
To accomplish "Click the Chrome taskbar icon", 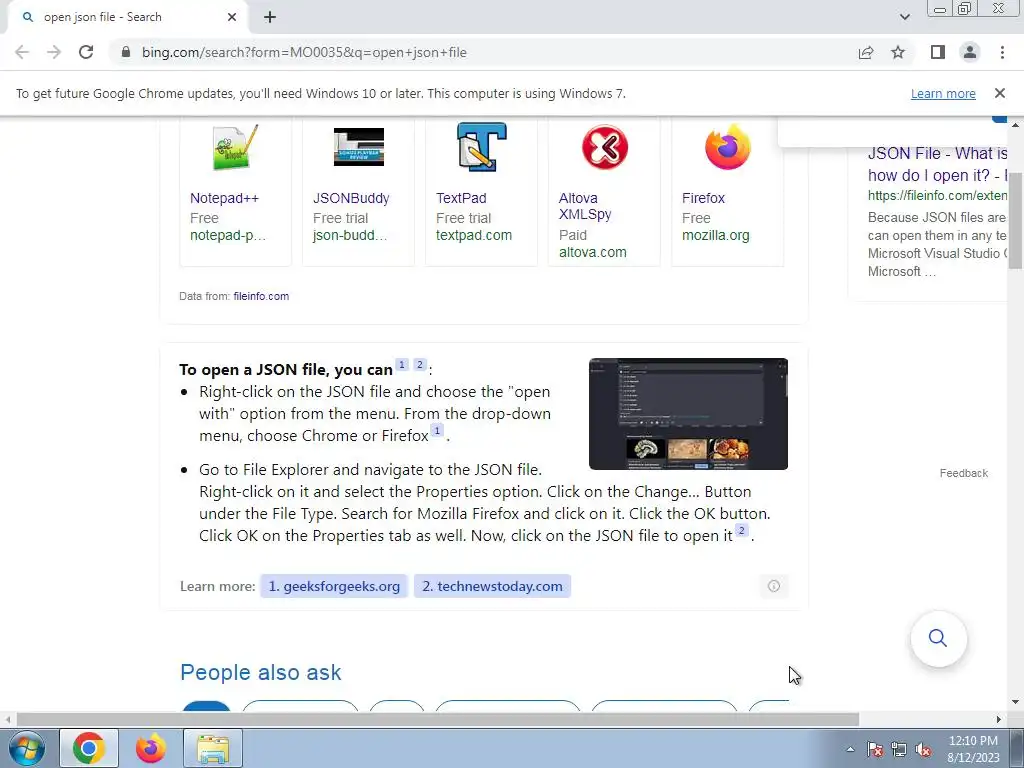I will [89, 748].
